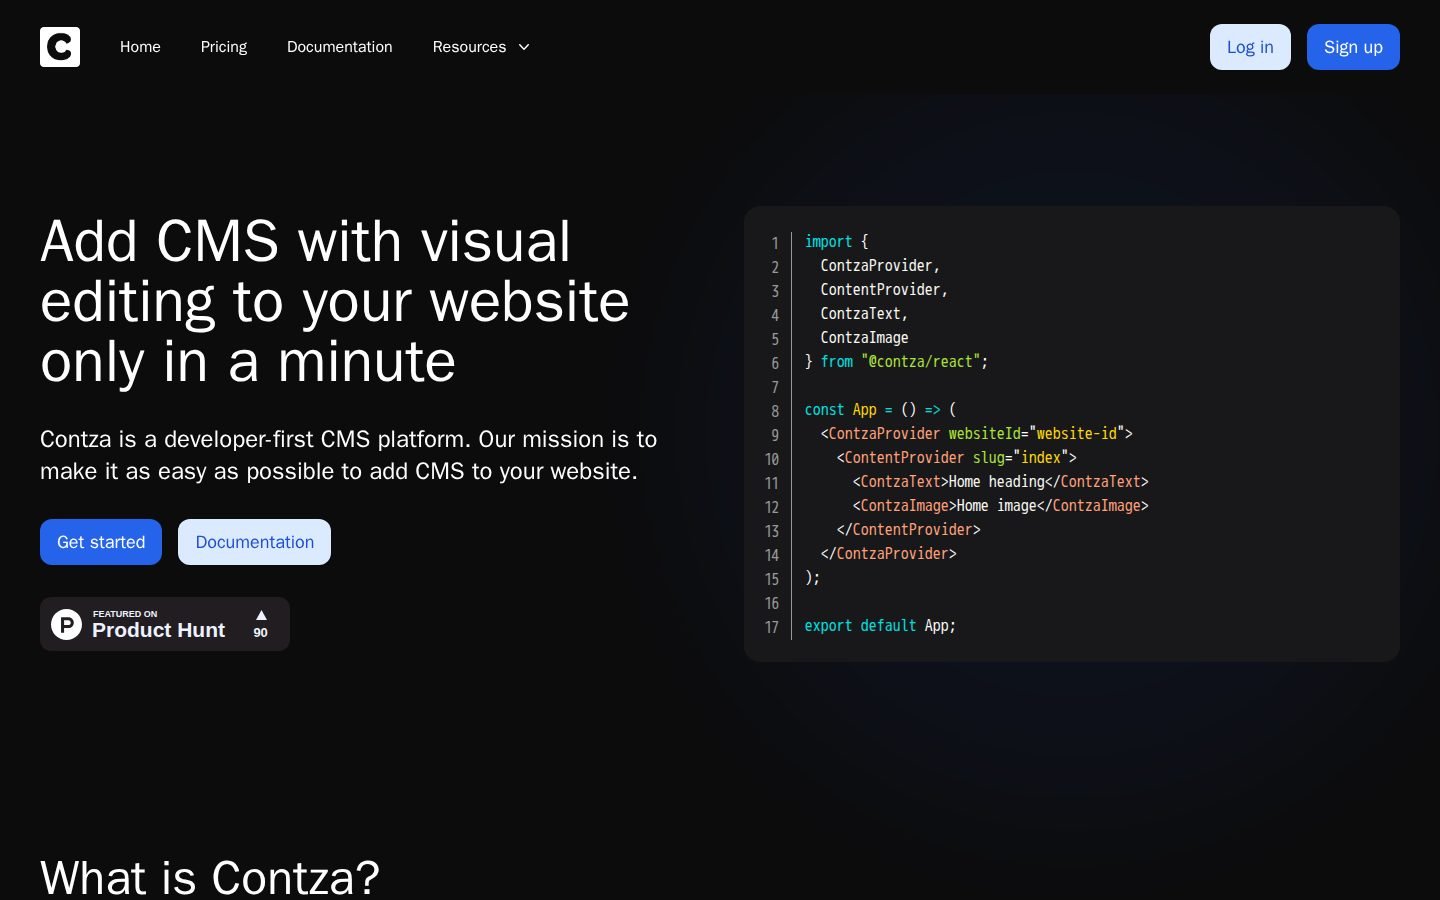This screenshot has width=1440, height=900.
Task: Click the 'What is Contza?' heading
Action: [x=210, y=877]
